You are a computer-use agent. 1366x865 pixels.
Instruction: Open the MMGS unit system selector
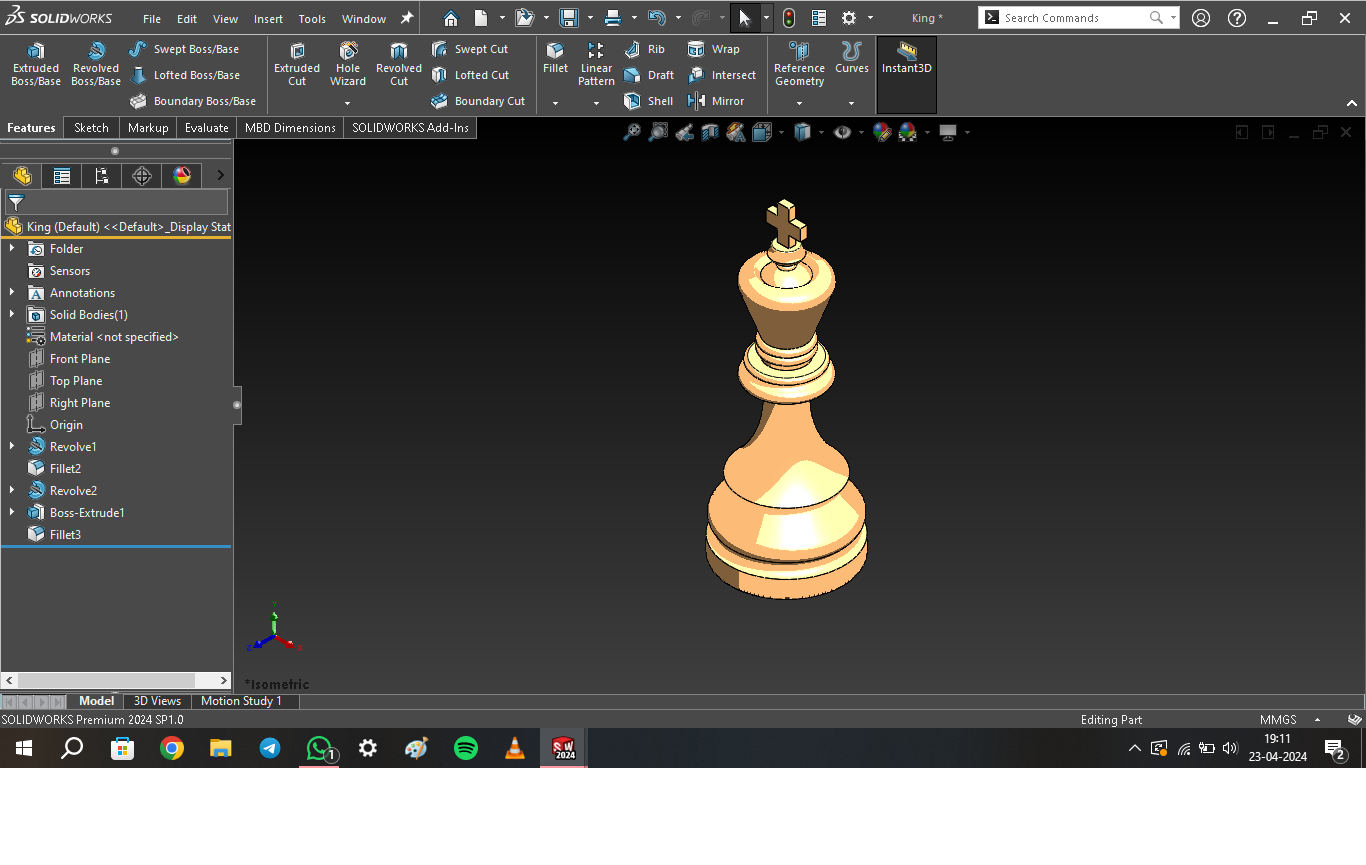1289,720
